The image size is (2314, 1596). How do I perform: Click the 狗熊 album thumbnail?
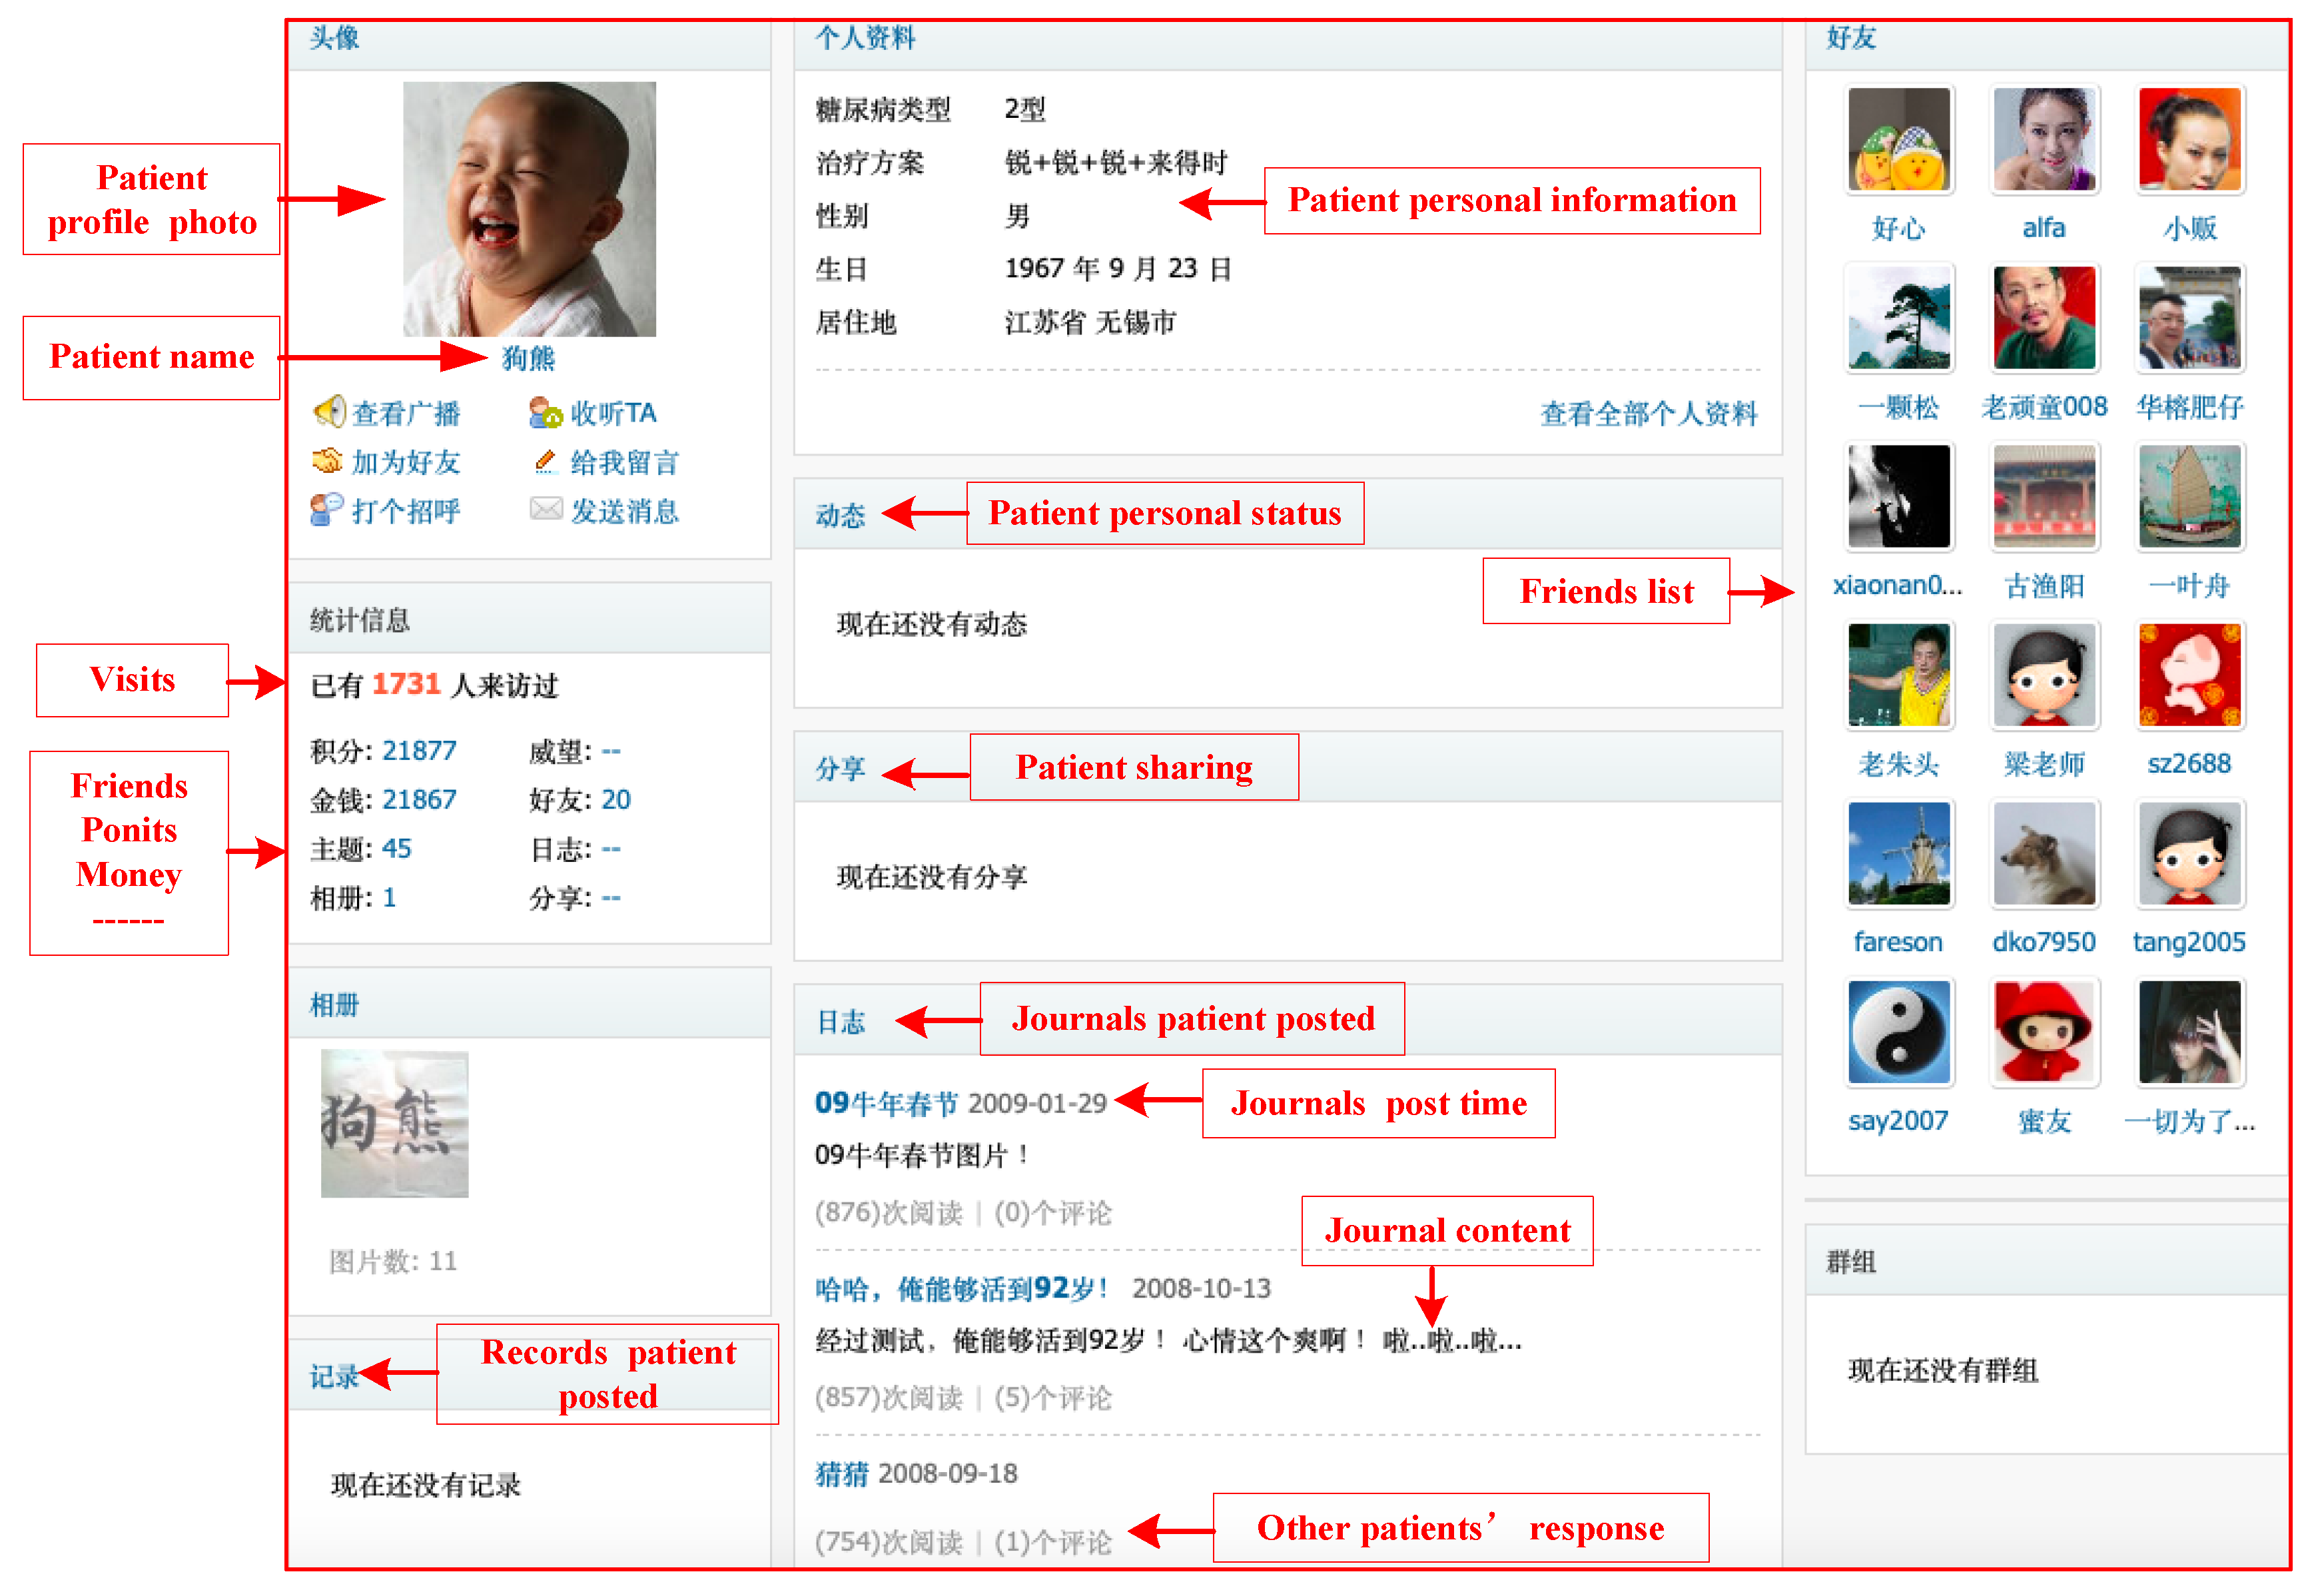394,1123
